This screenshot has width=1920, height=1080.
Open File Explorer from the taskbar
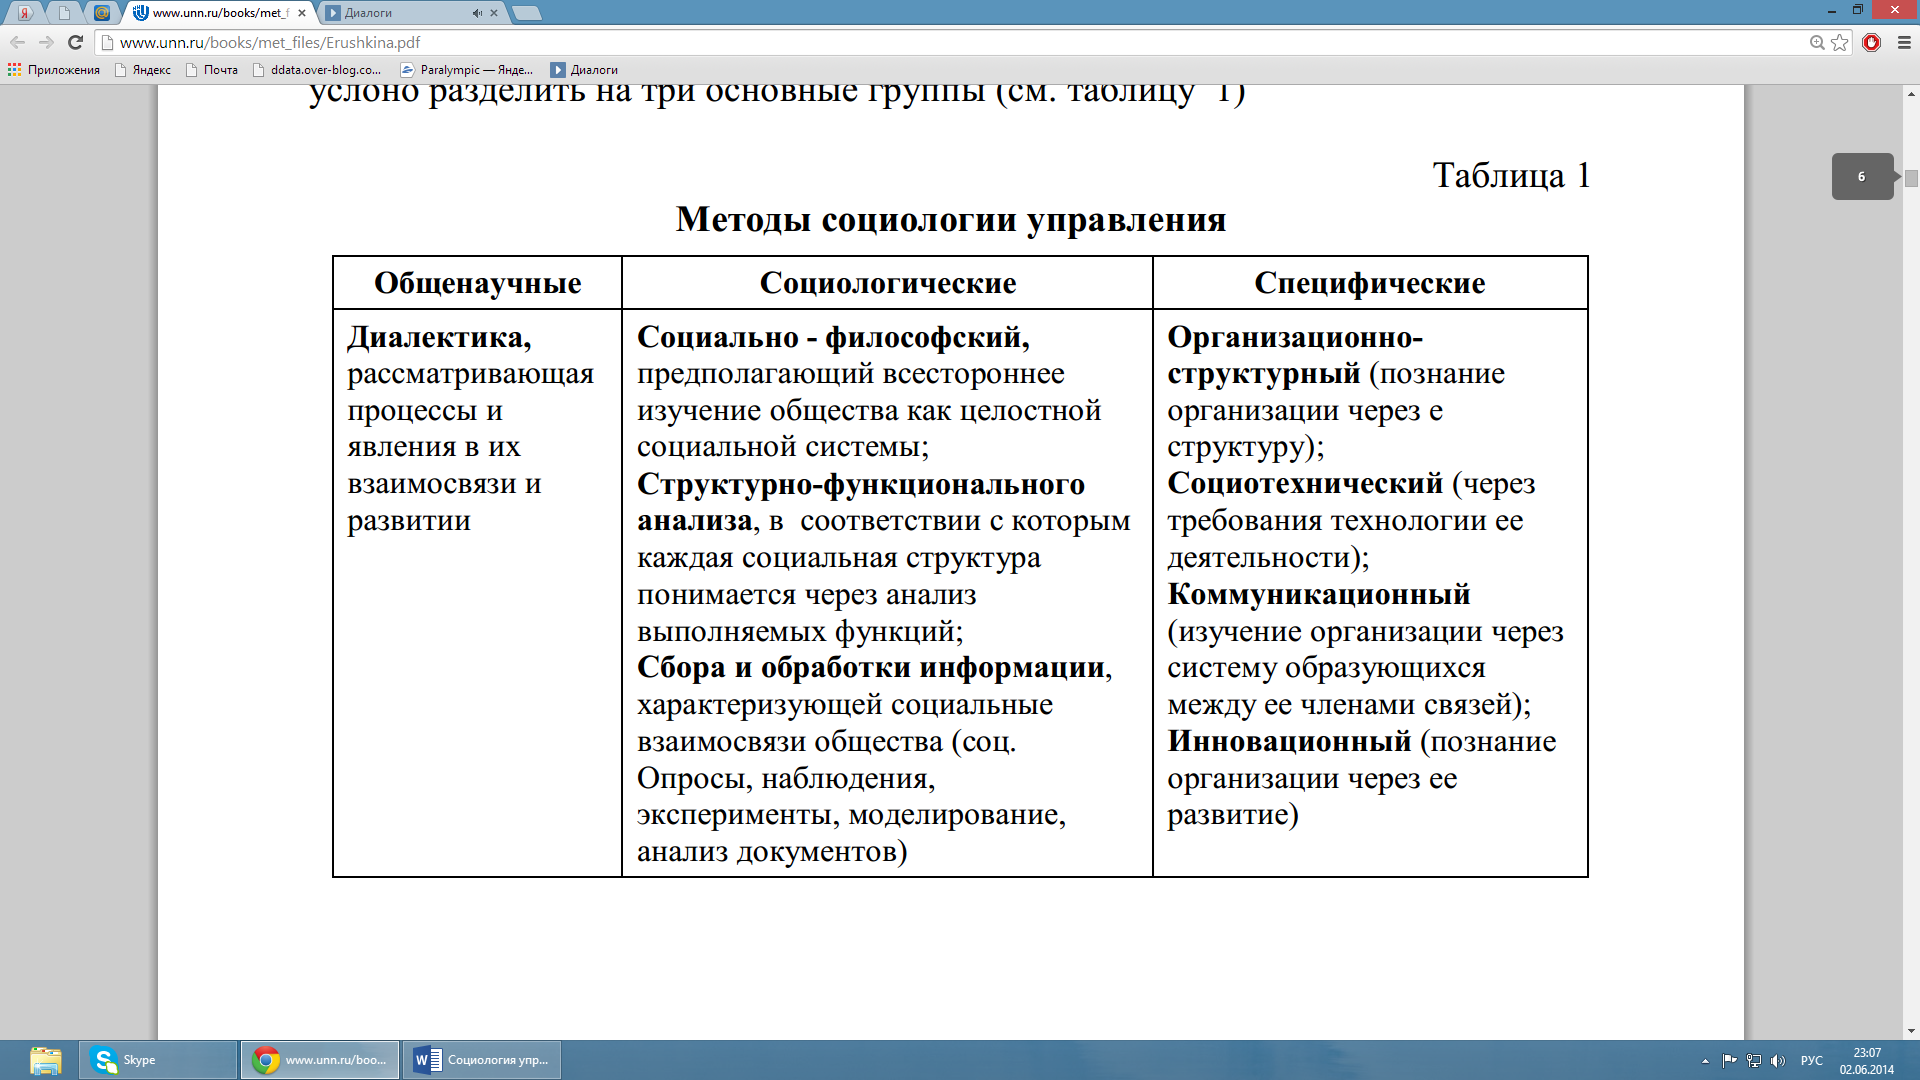(45, 1060)
